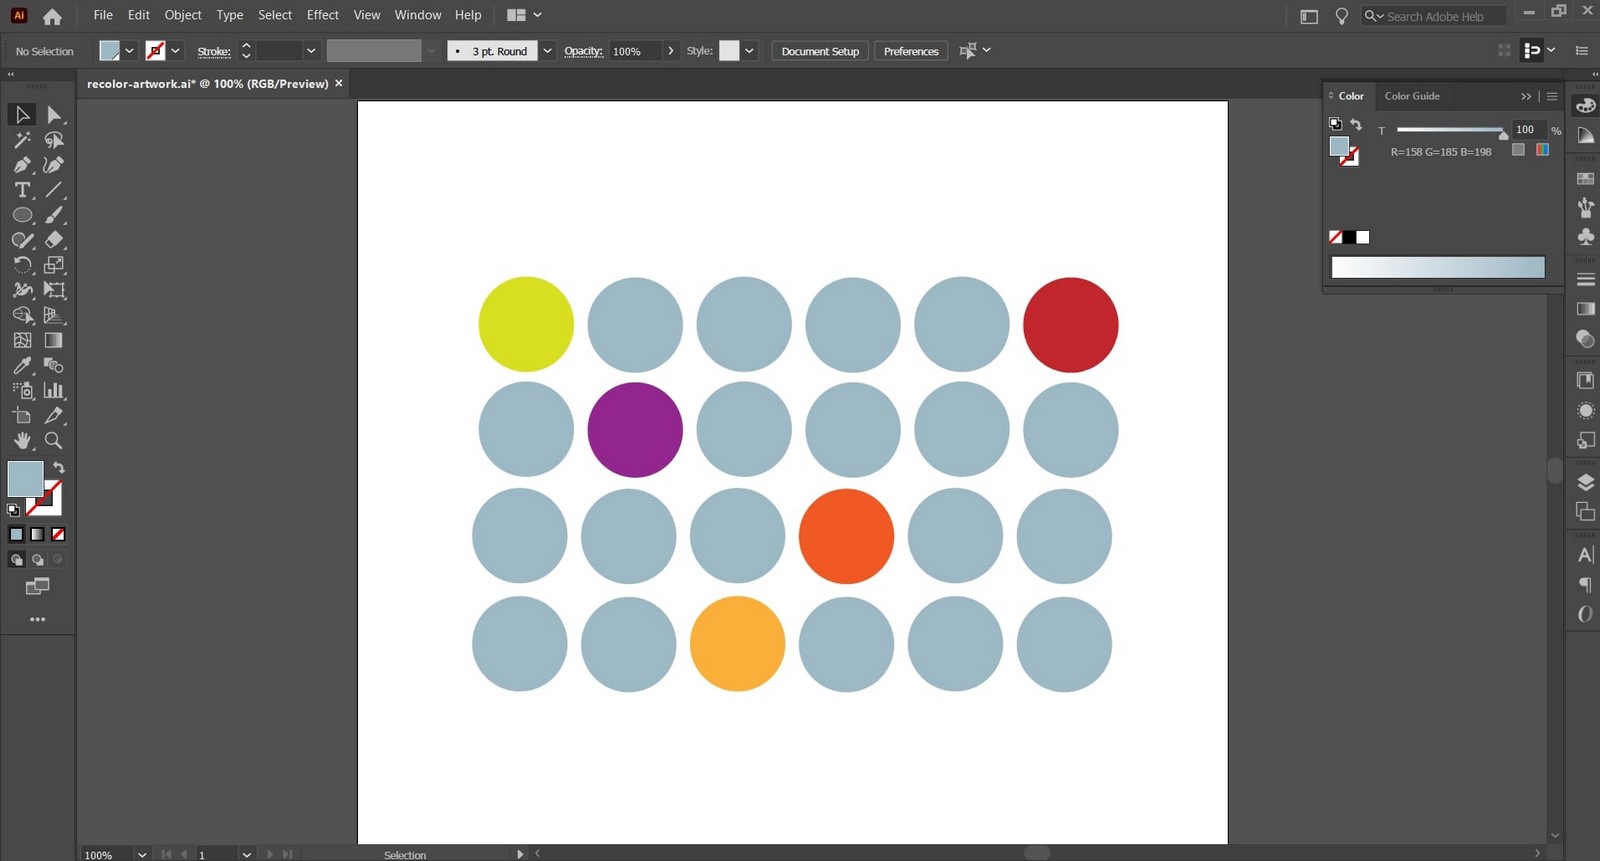Switch Color panel to RGB spectrum icon
The width and height of the screenshot is (1600, 861).
[1543, 149]
